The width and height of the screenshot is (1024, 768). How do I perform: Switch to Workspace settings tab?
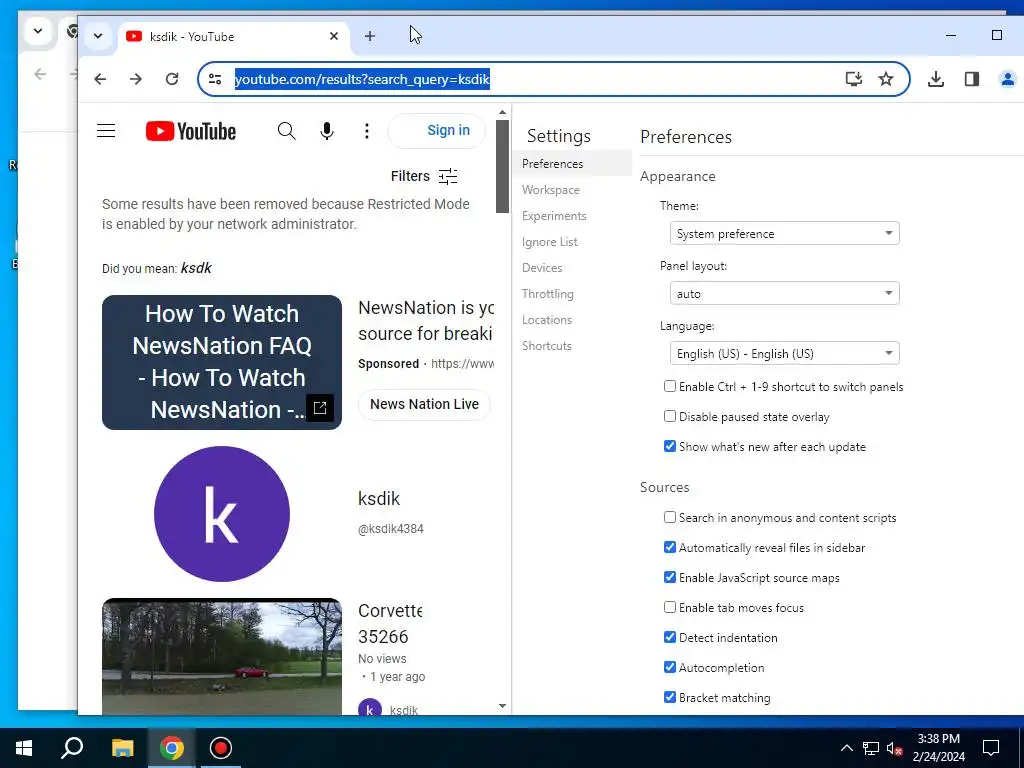(x=573, y=189)
